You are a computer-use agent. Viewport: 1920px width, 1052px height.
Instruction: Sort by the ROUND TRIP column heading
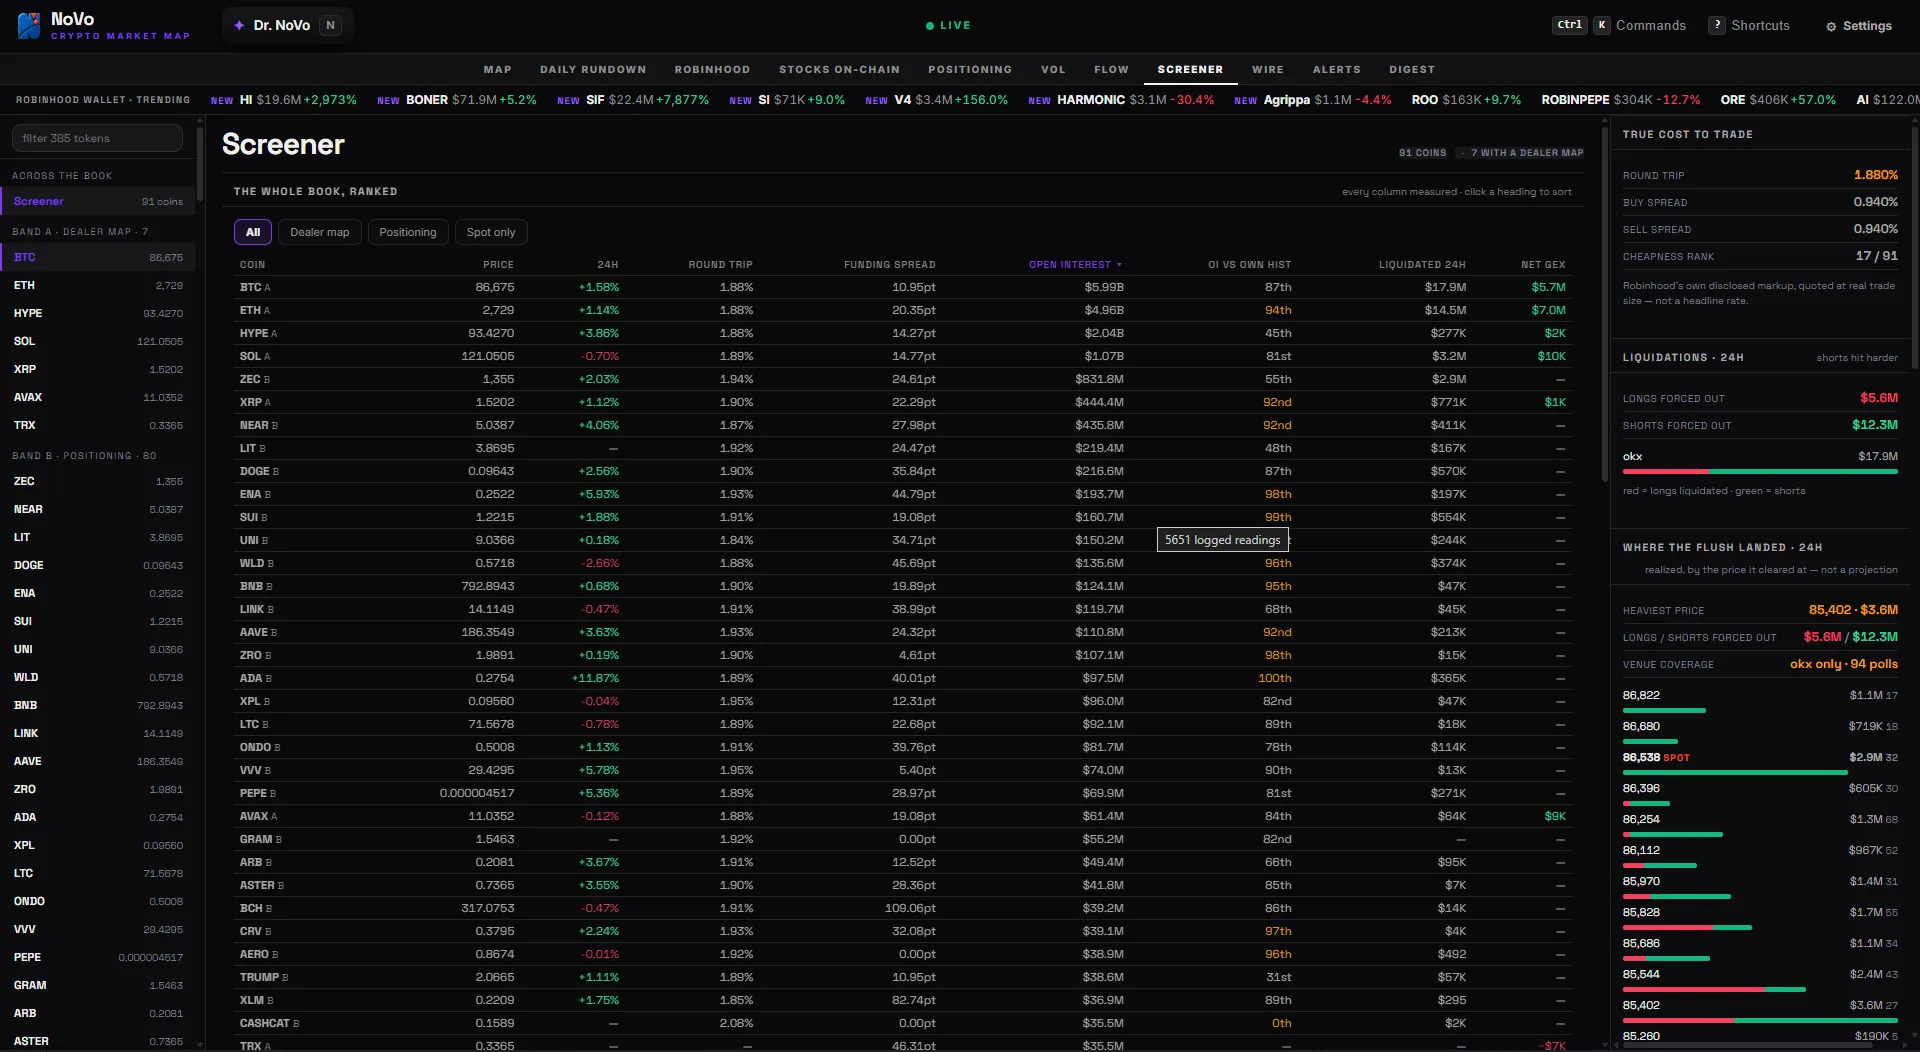[x=720, y=265]
